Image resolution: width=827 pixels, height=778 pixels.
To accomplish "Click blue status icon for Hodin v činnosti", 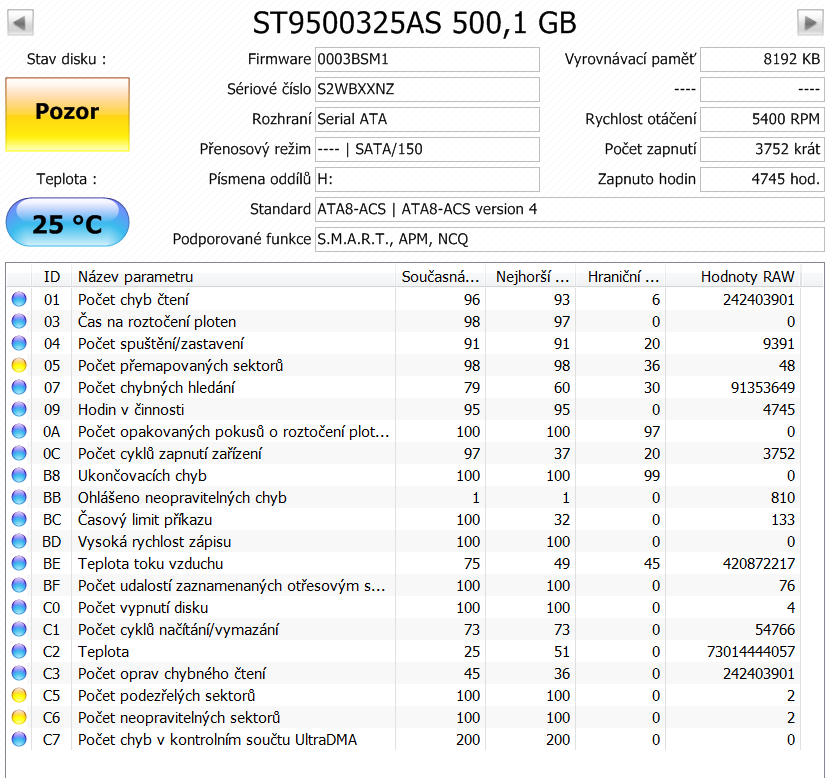I will click(x=19, y=409).
